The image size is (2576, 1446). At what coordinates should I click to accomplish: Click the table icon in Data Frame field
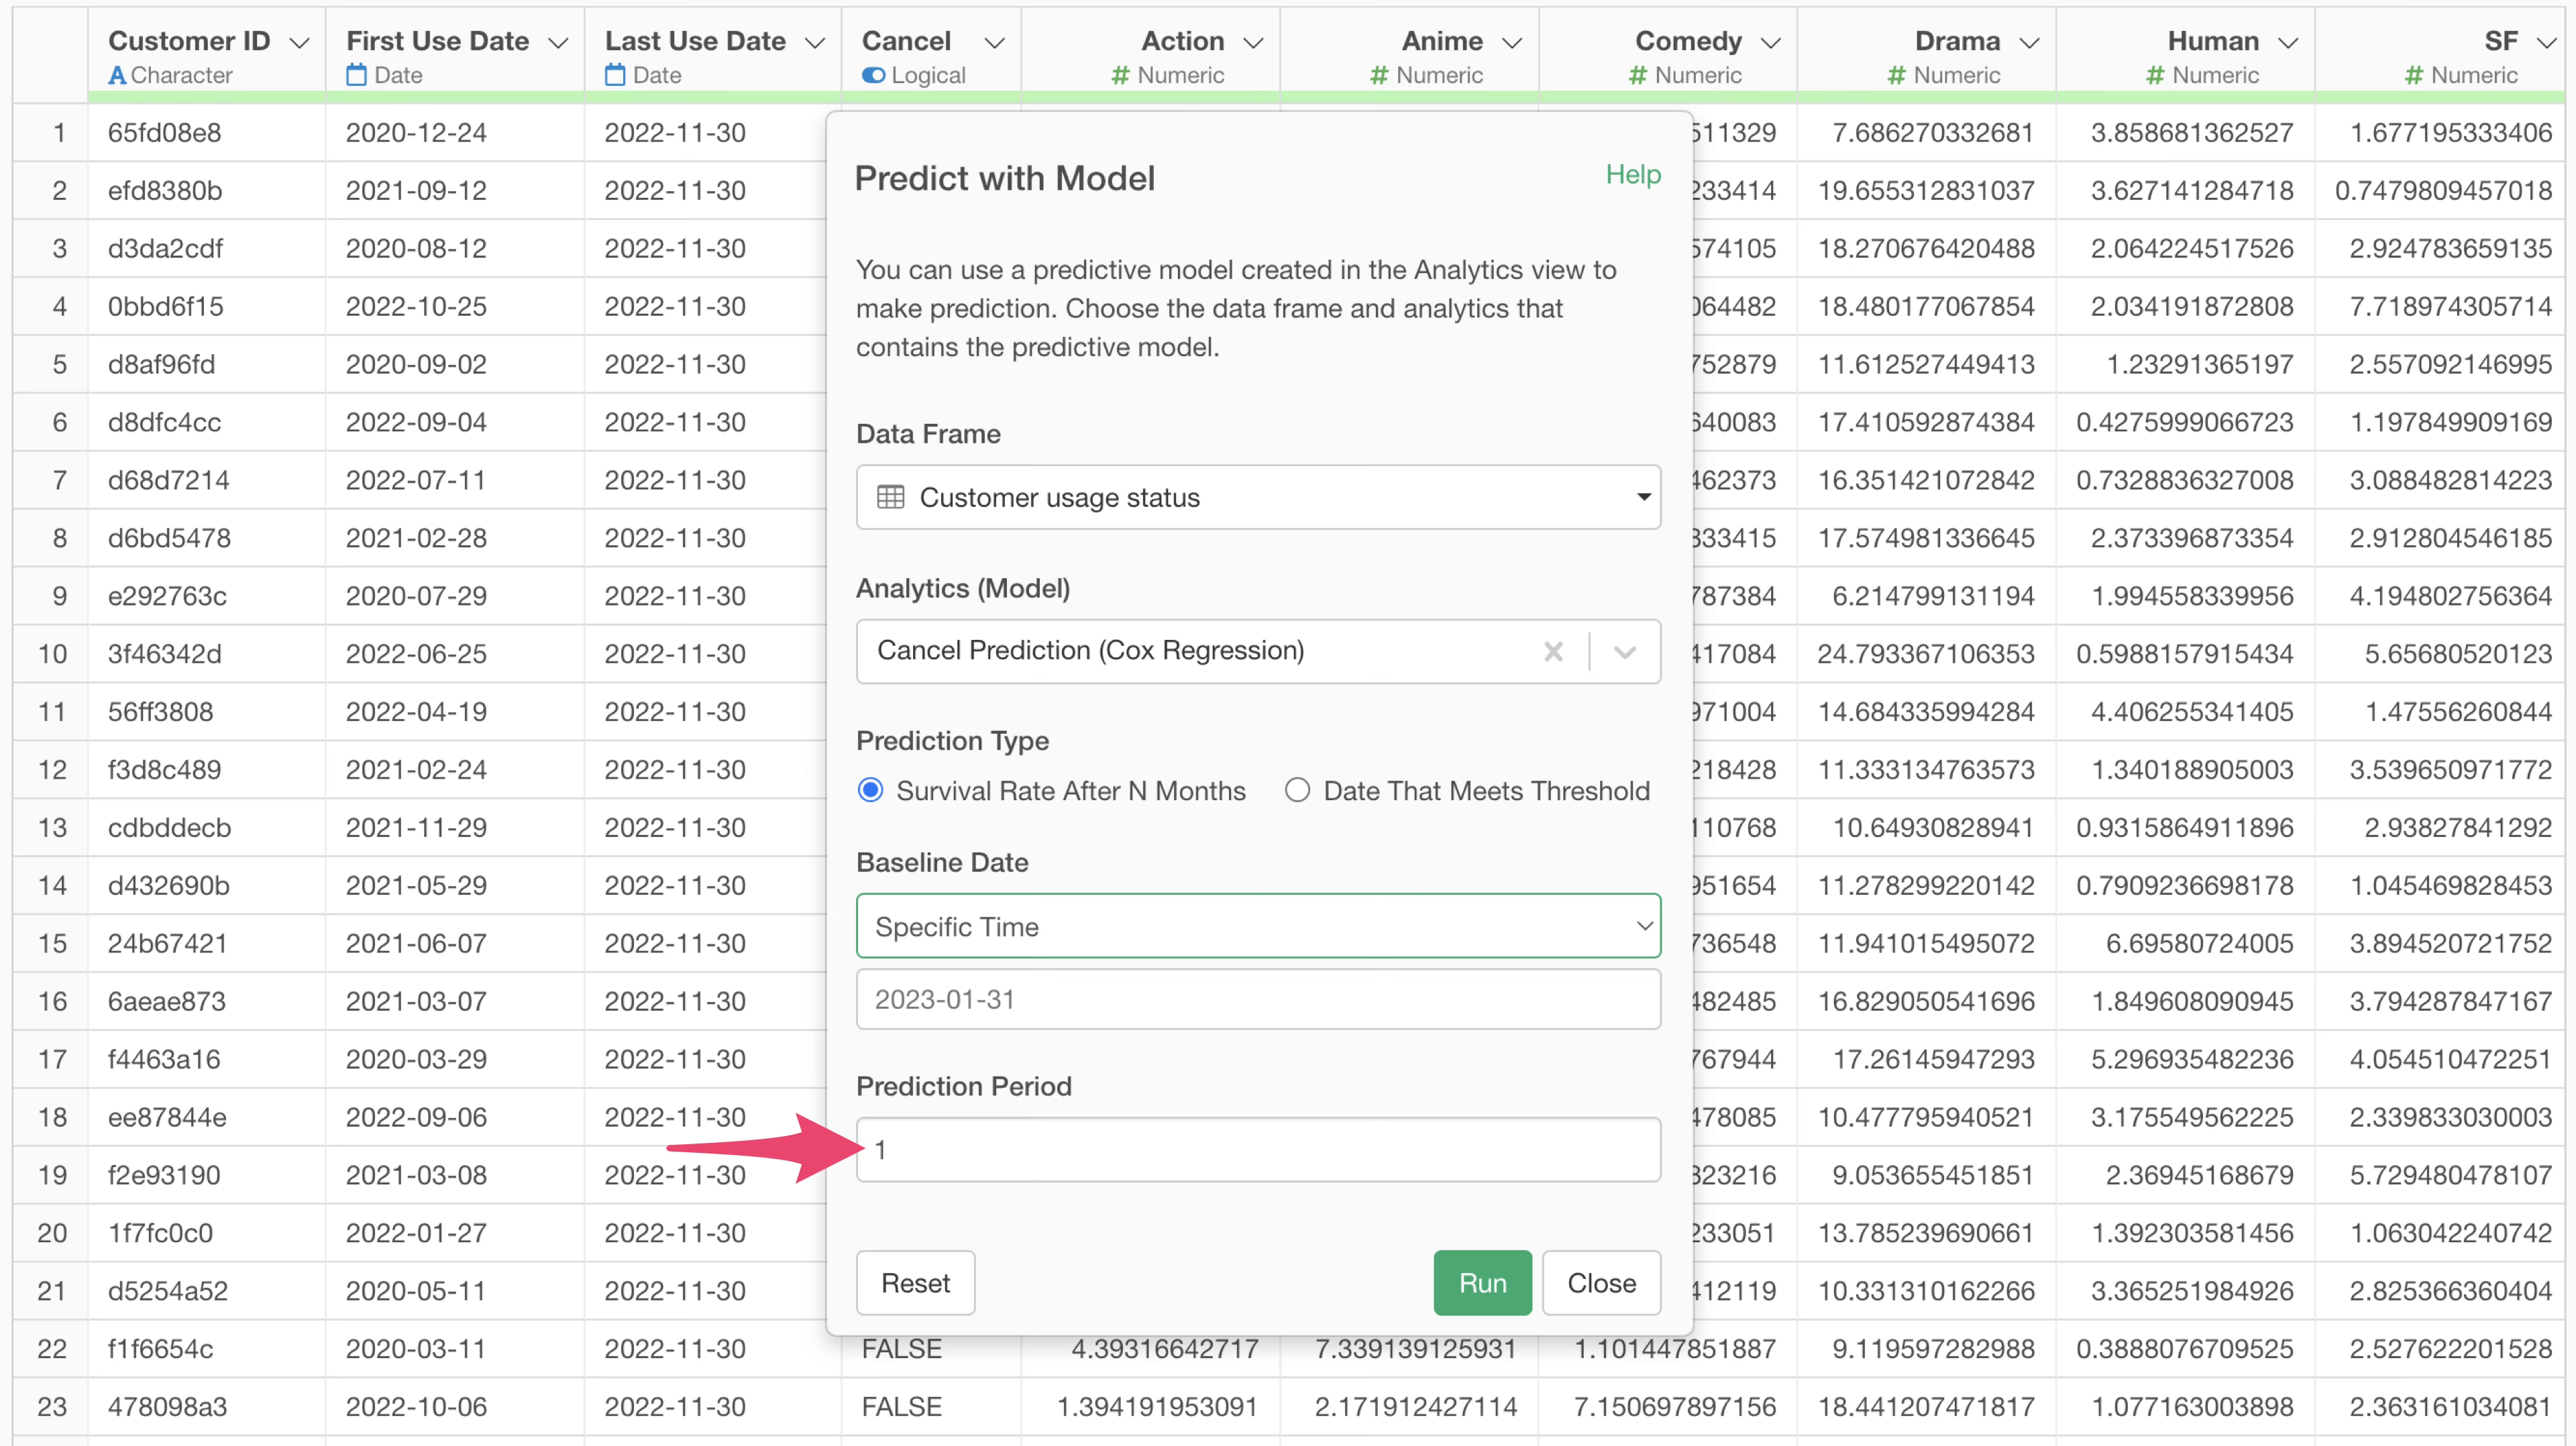pos(890,497)
